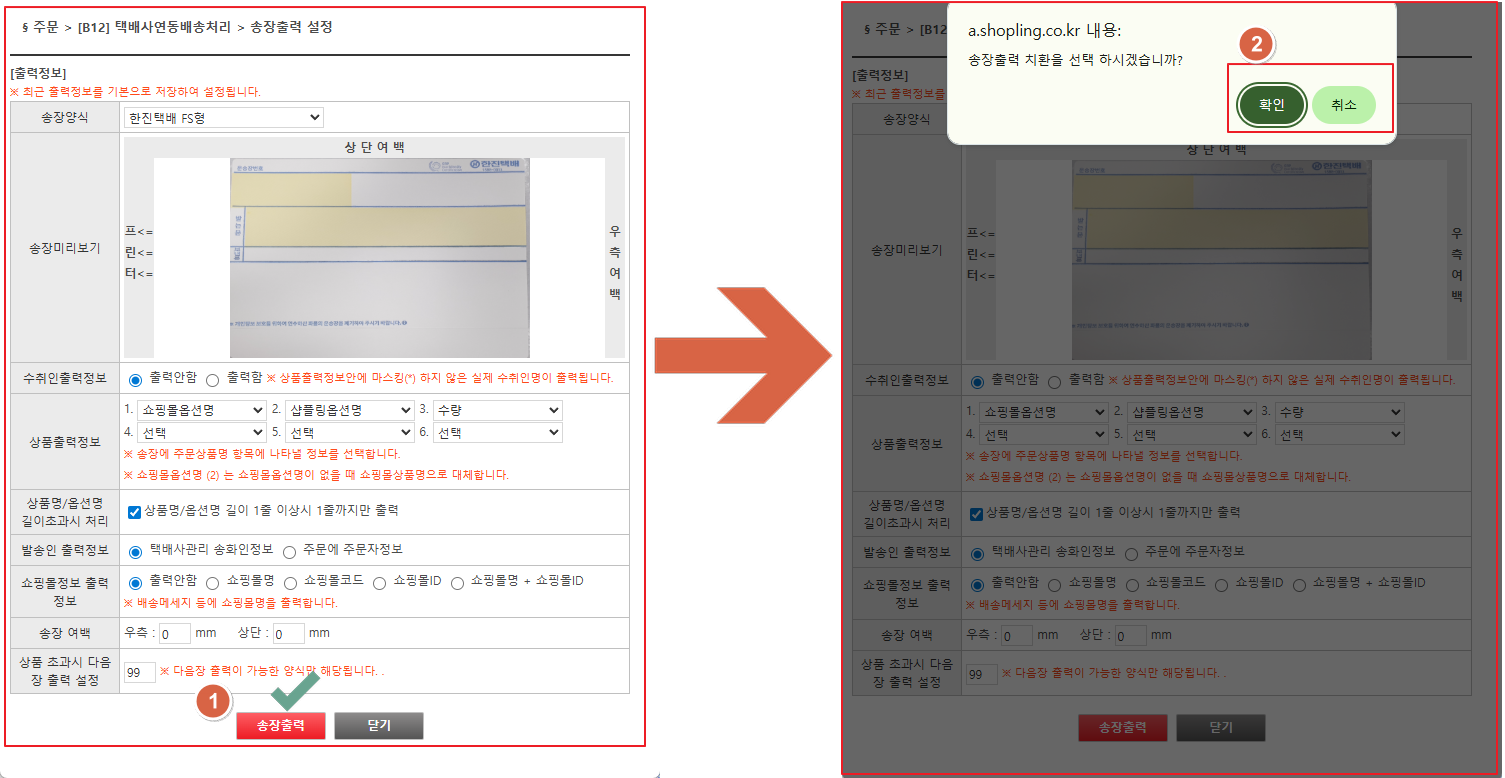Dismiss the dialog with the 취소 button
The image size is (1505, 778).
(x=1346, y=104)
